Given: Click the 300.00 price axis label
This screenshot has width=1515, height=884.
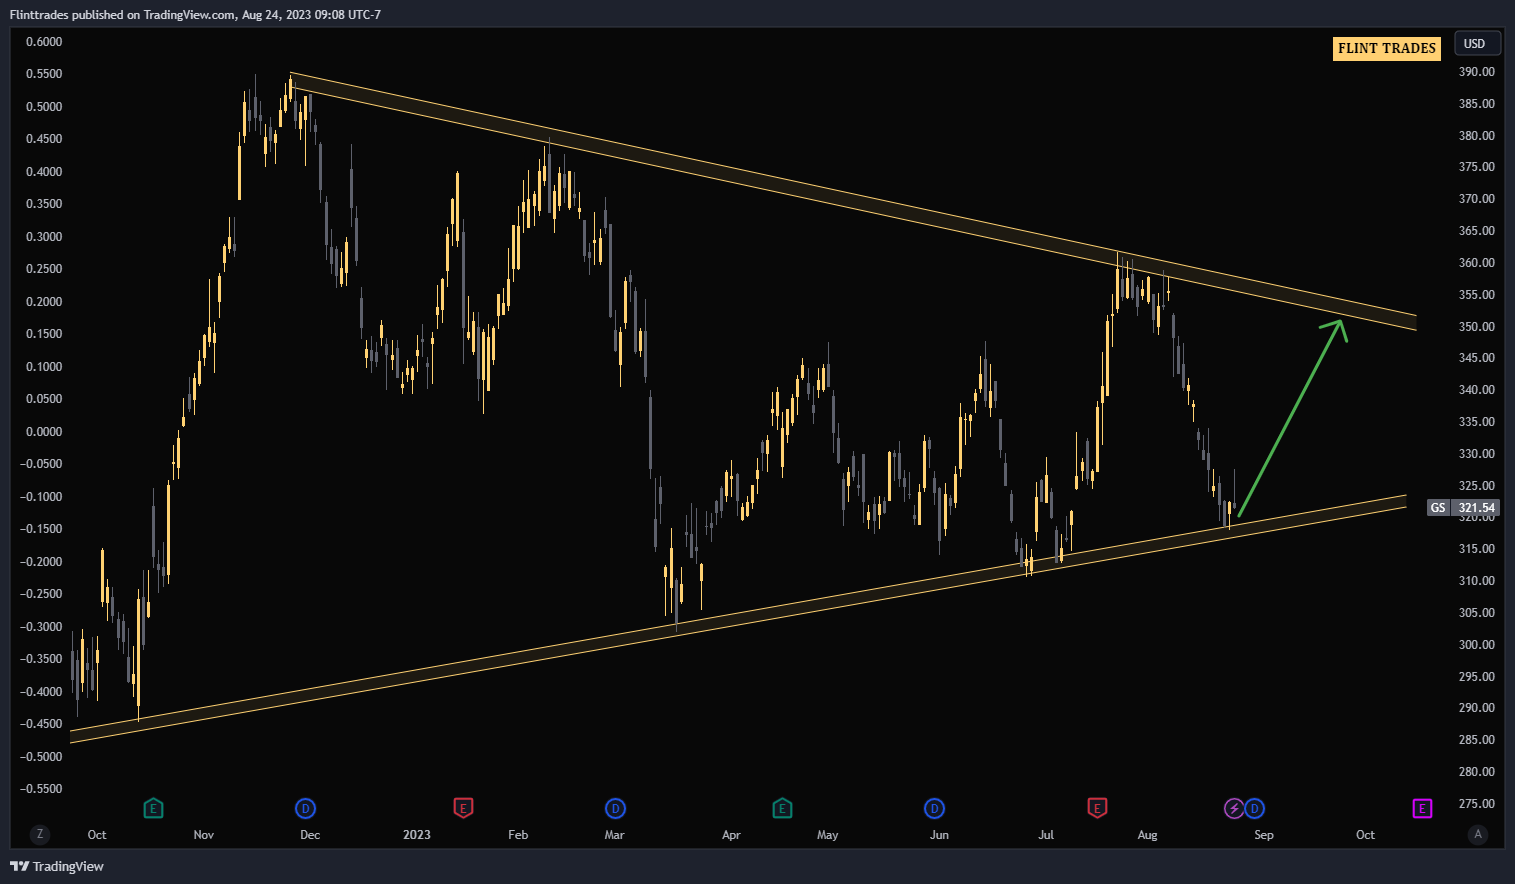Looking at the screenshot, I should click(x=1477, y=645).
